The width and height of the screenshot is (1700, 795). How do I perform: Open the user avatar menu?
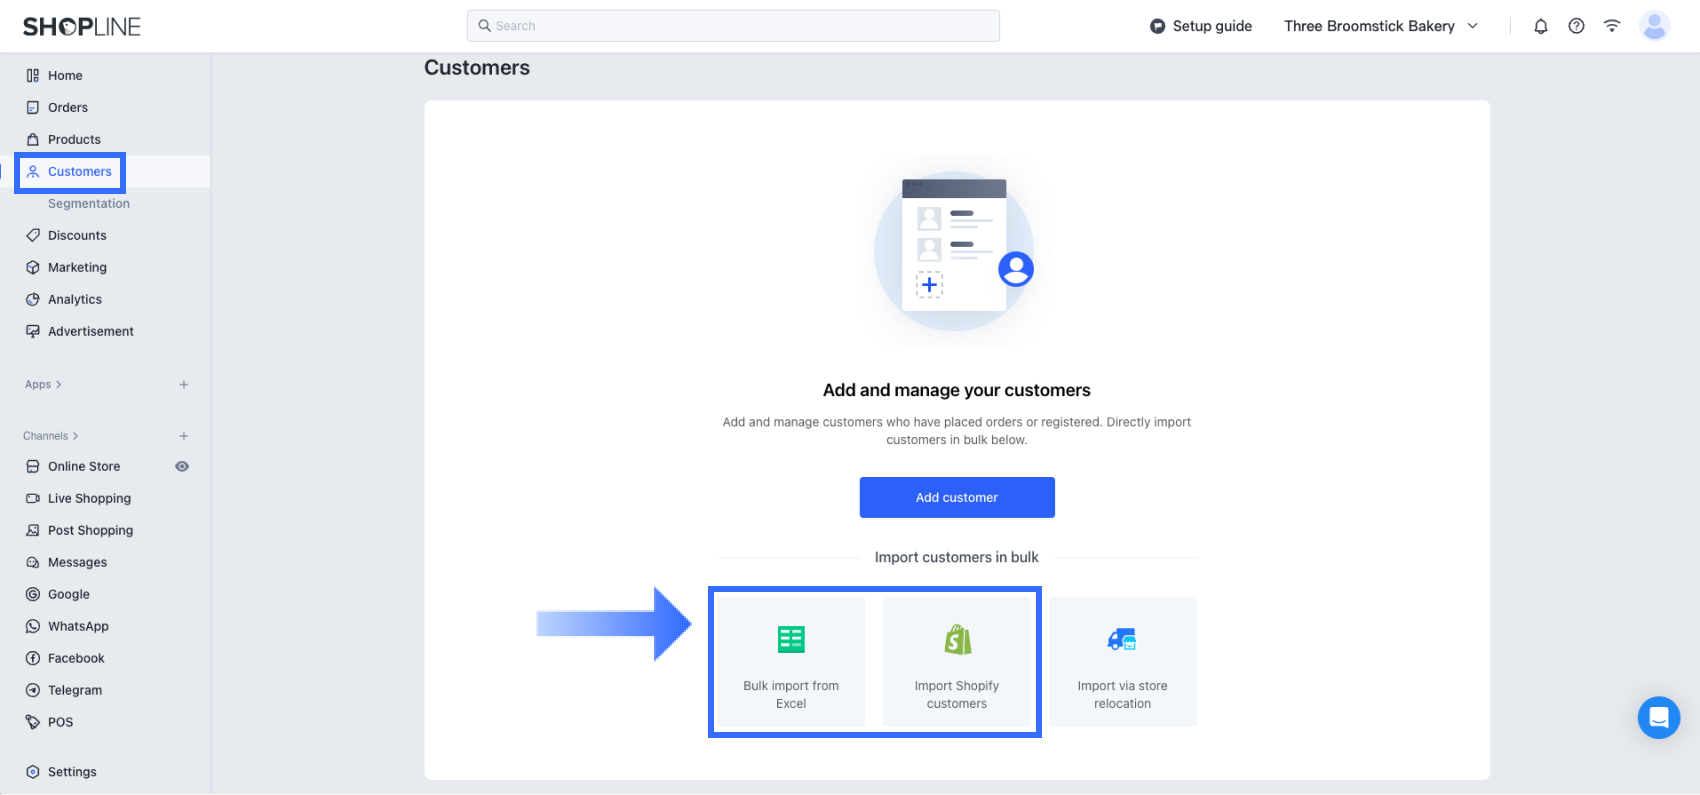[1655, 26]
